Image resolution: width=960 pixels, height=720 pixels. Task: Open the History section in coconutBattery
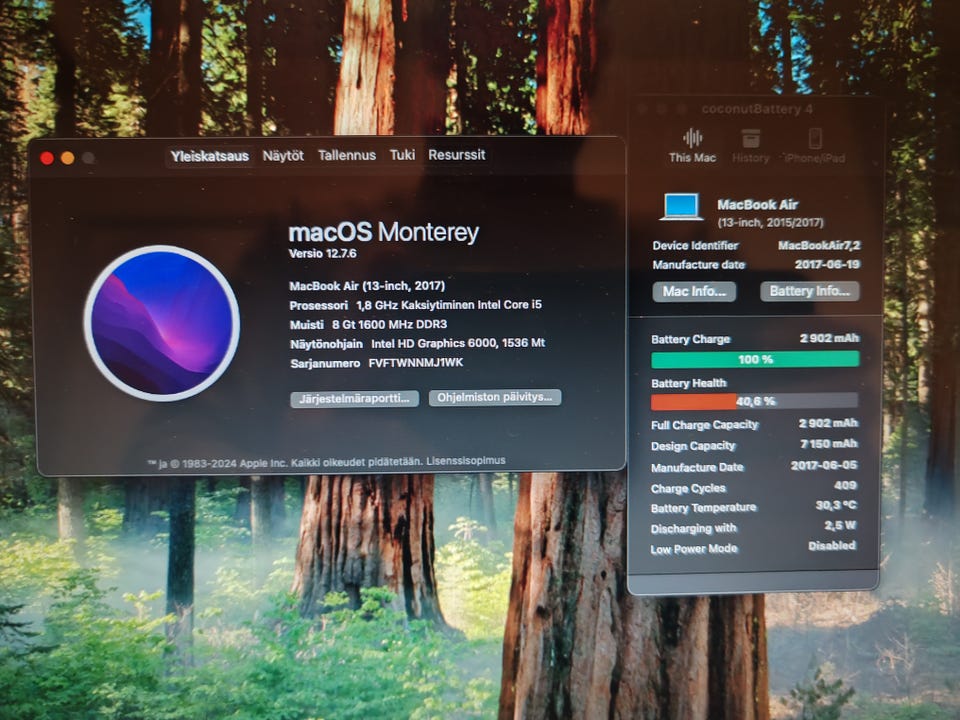(x=751, y=146)
